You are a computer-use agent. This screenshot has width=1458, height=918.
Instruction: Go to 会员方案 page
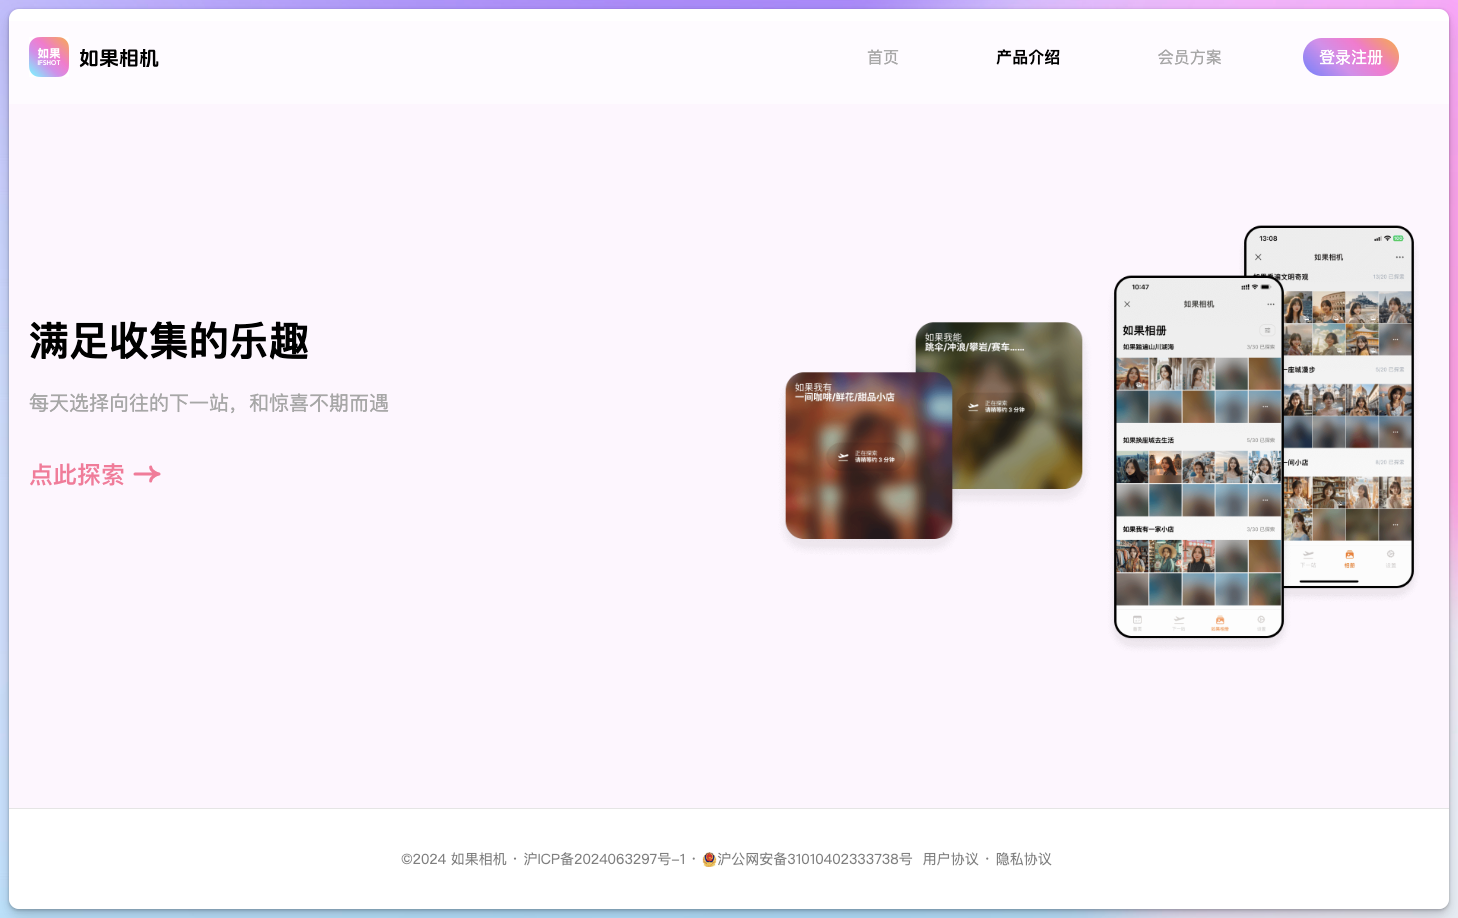pos(1190,57)
